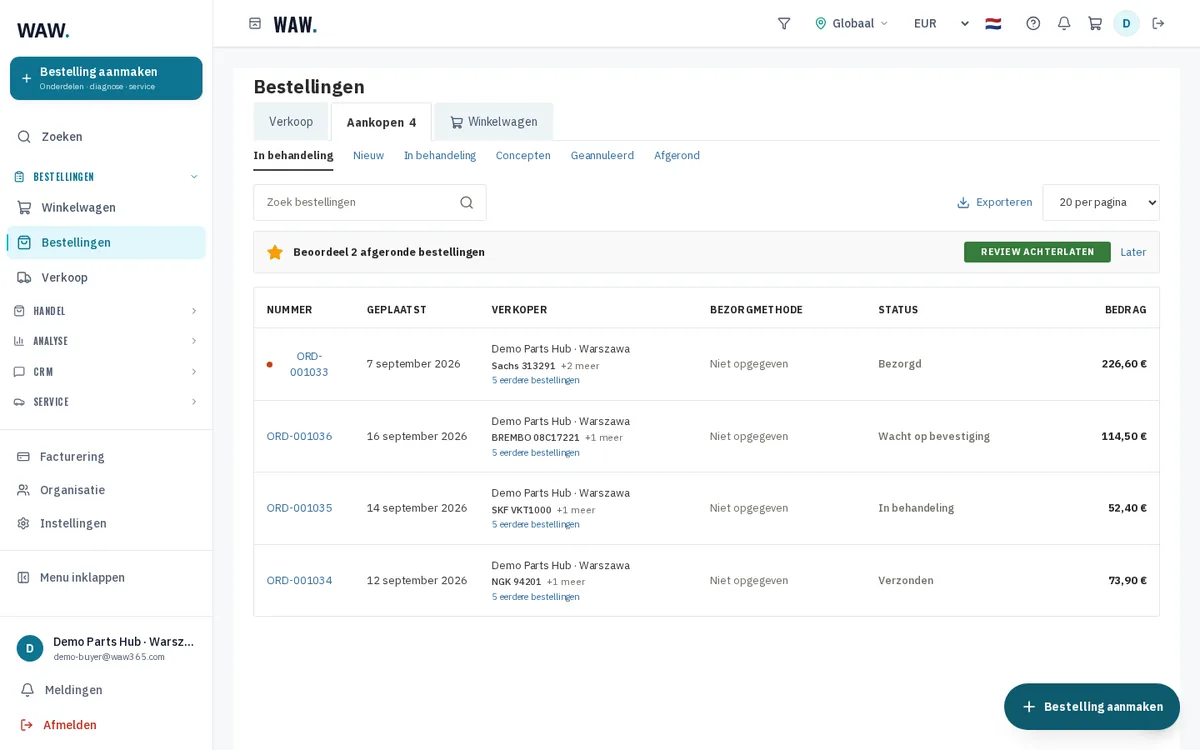Viewport: 1200px width, 750px height.
Task: Open notifications bell in top bar
Action: tap(1064, 23)
